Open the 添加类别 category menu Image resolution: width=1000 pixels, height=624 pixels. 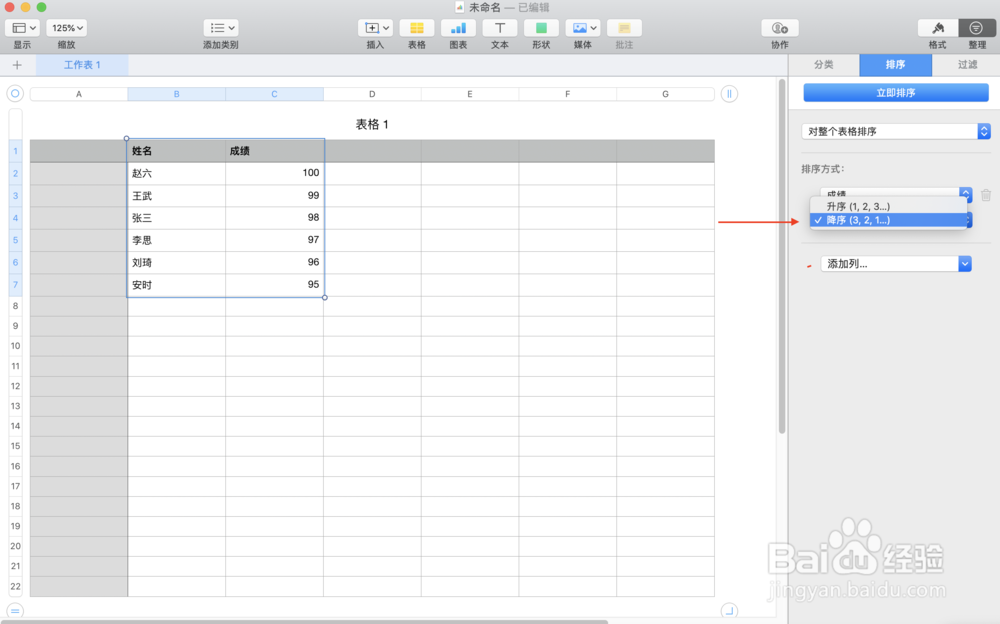[x=221, y=28]
